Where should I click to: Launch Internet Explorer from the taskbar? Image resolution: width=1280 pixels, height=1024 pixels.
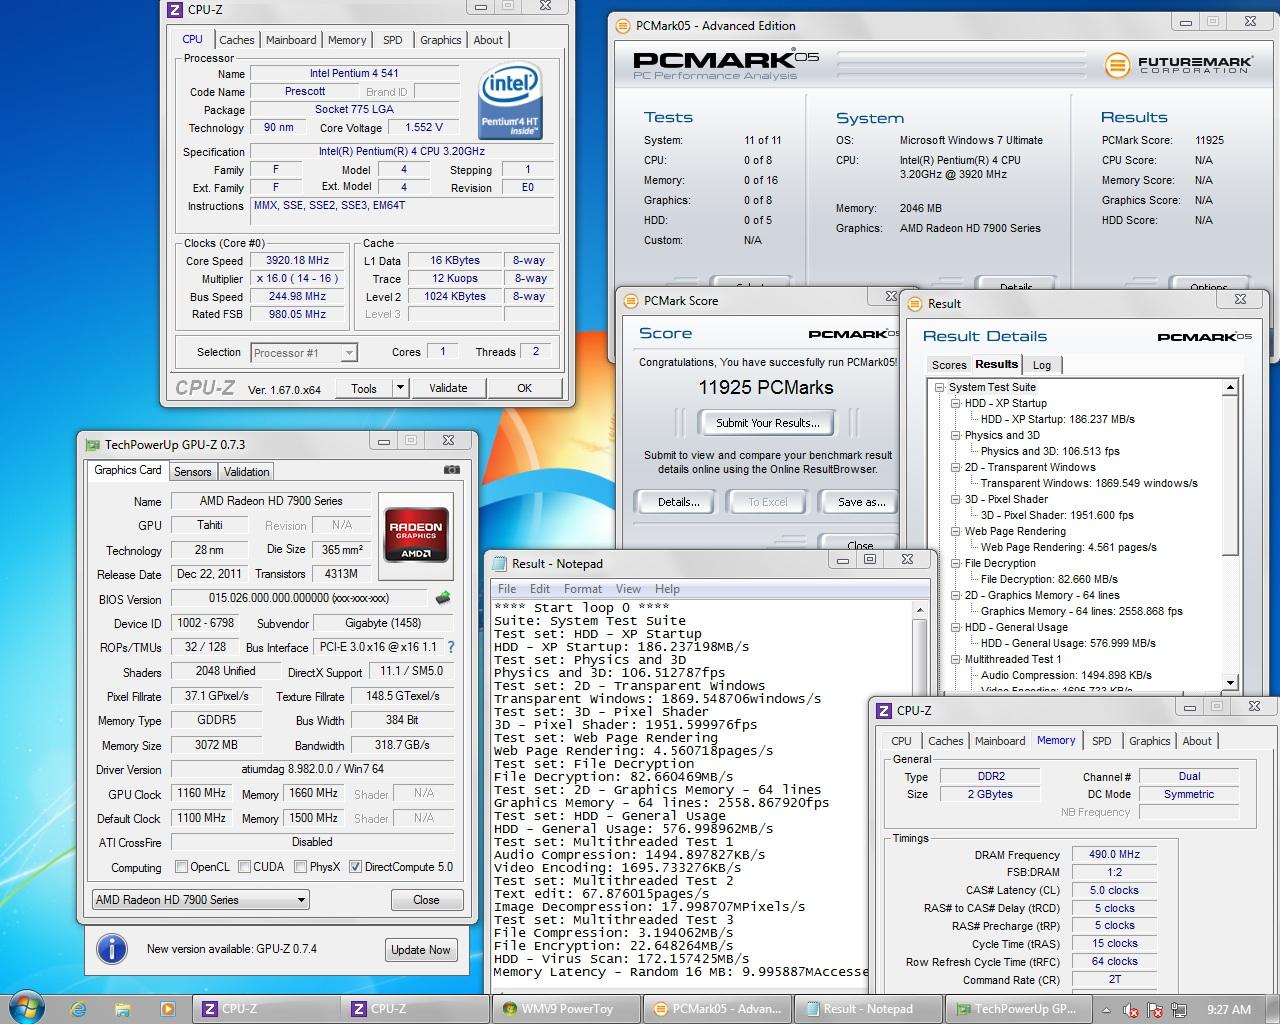(x=79, y=1009)
